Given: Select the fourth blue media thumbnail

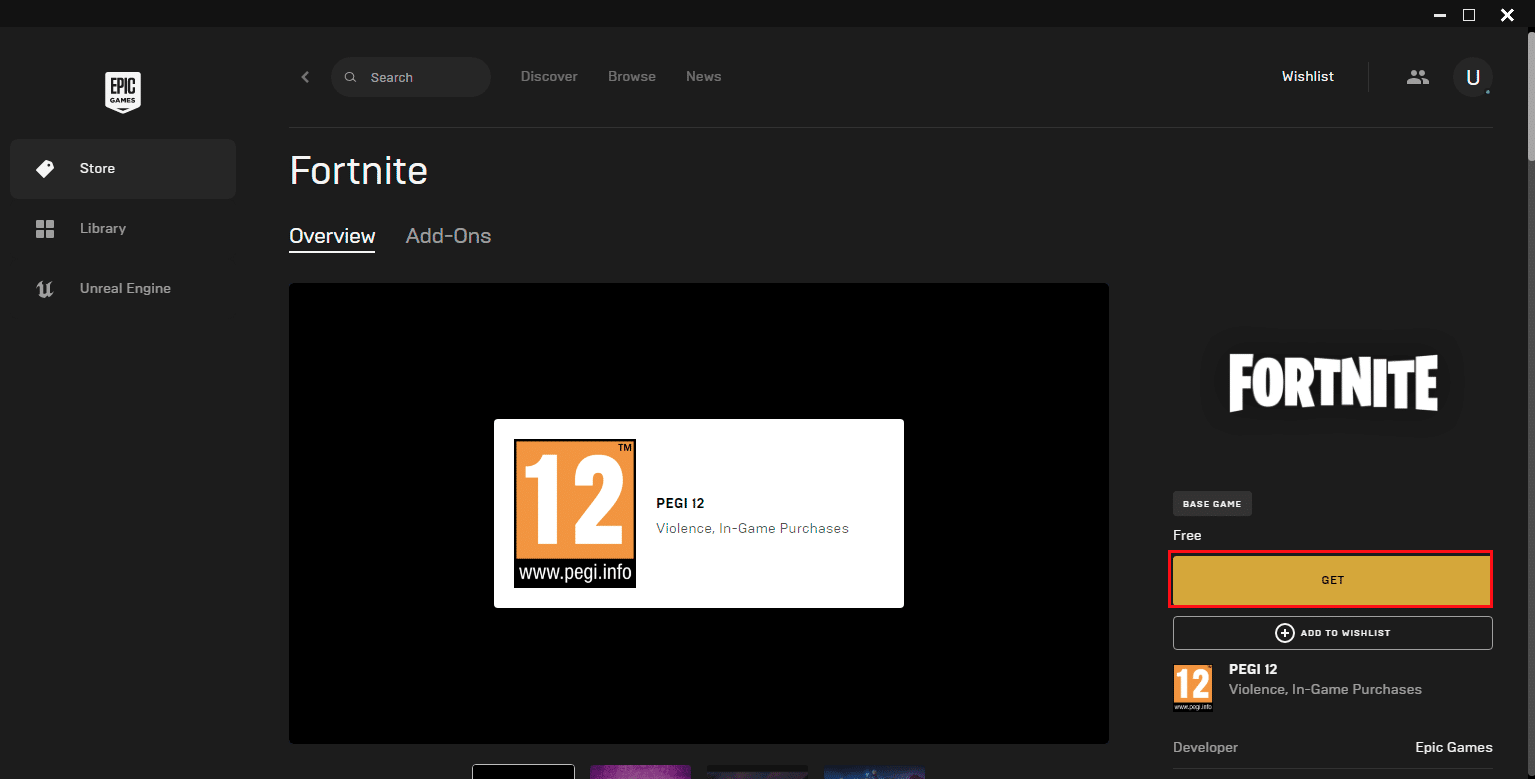Looking at the screenshot, I should tap(874, 772).
